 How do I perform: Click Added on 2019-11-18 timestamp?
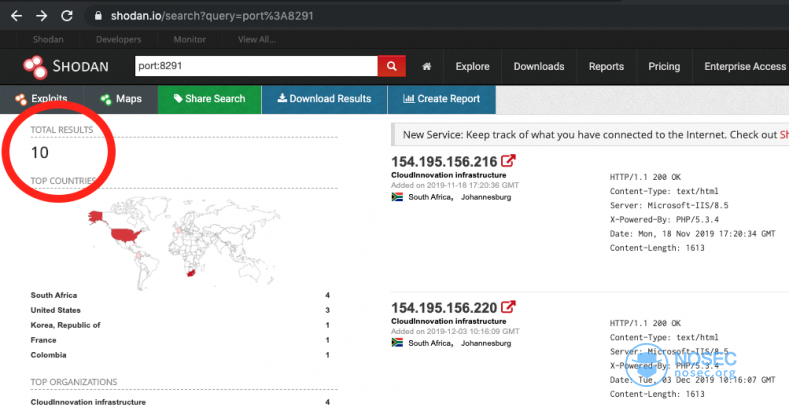[x=455, y=185]
